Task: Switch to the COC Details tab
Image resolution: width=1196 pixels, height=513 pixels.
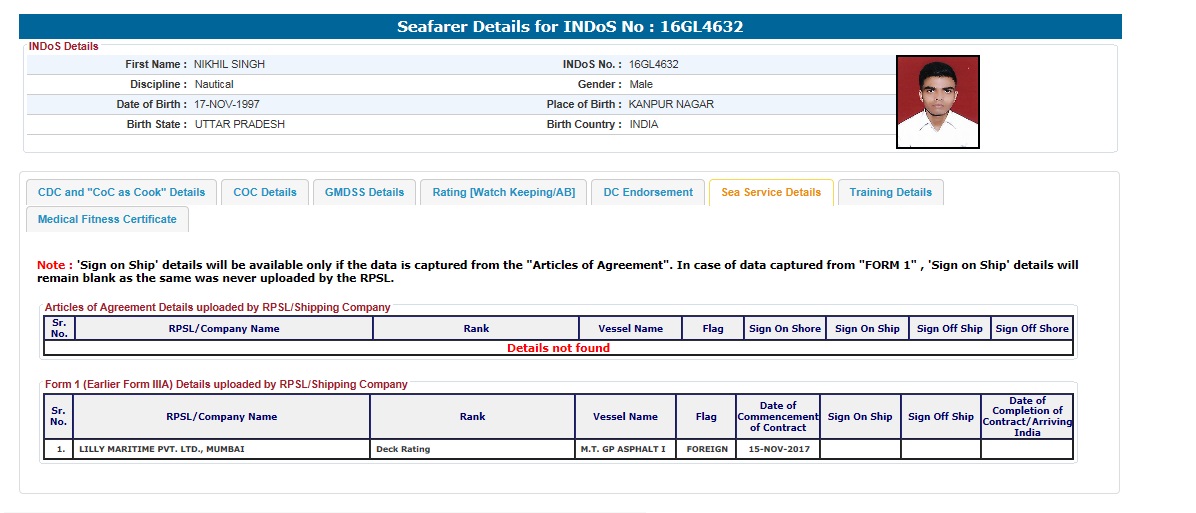Action: pos(265,192)
